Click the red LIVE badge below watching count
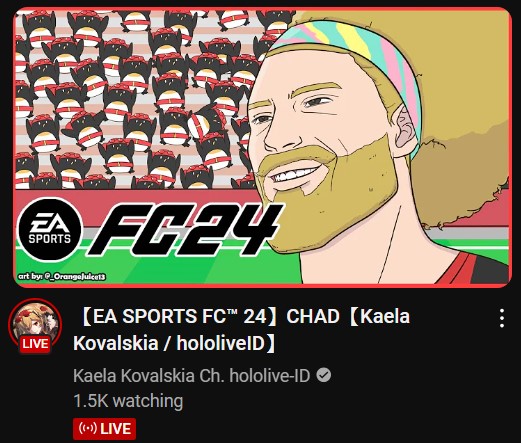521x443 pixels. point(104,429)
